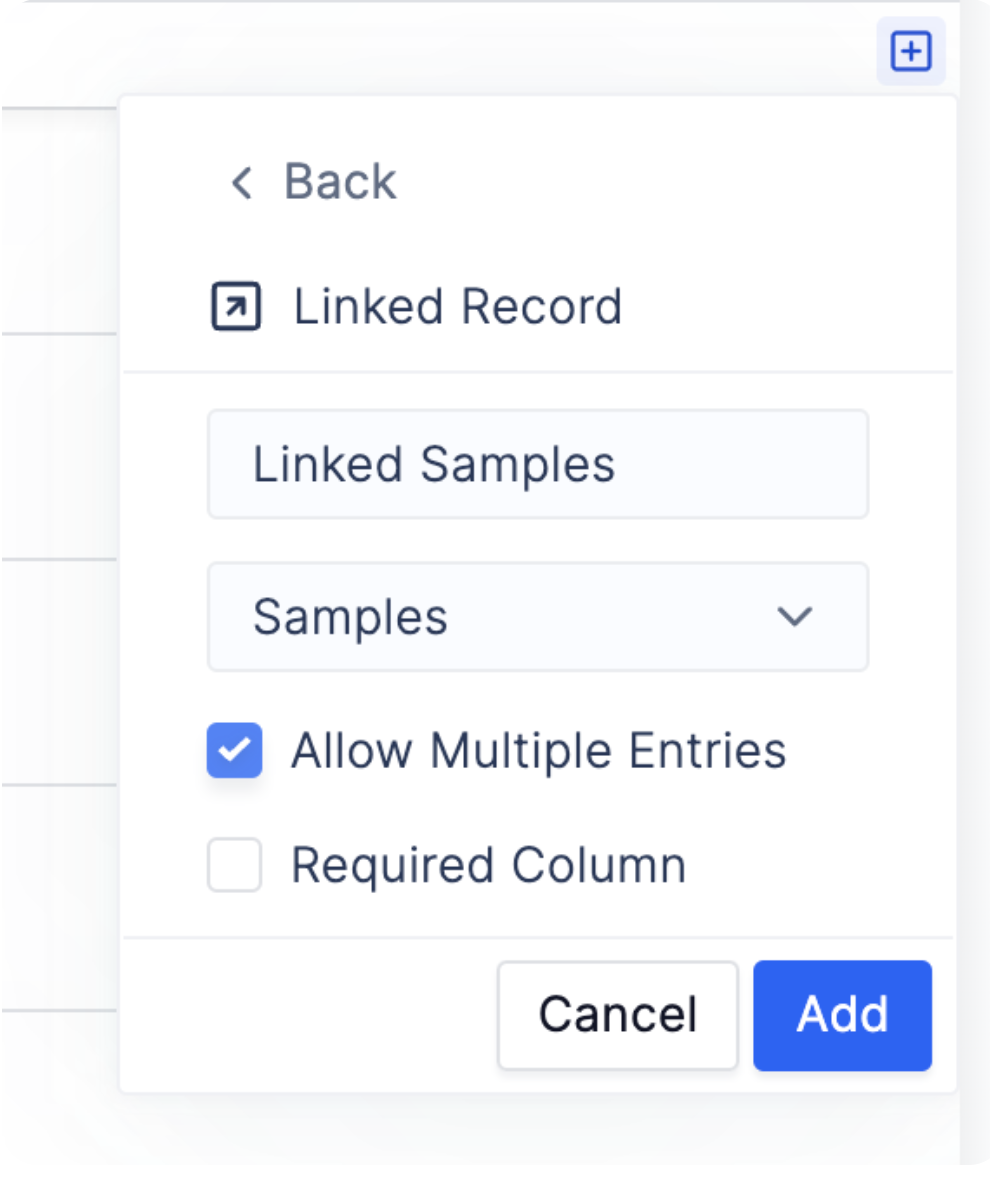Click the add column plus icon
Screen dimensions: 990x1180
pos(910,51)
